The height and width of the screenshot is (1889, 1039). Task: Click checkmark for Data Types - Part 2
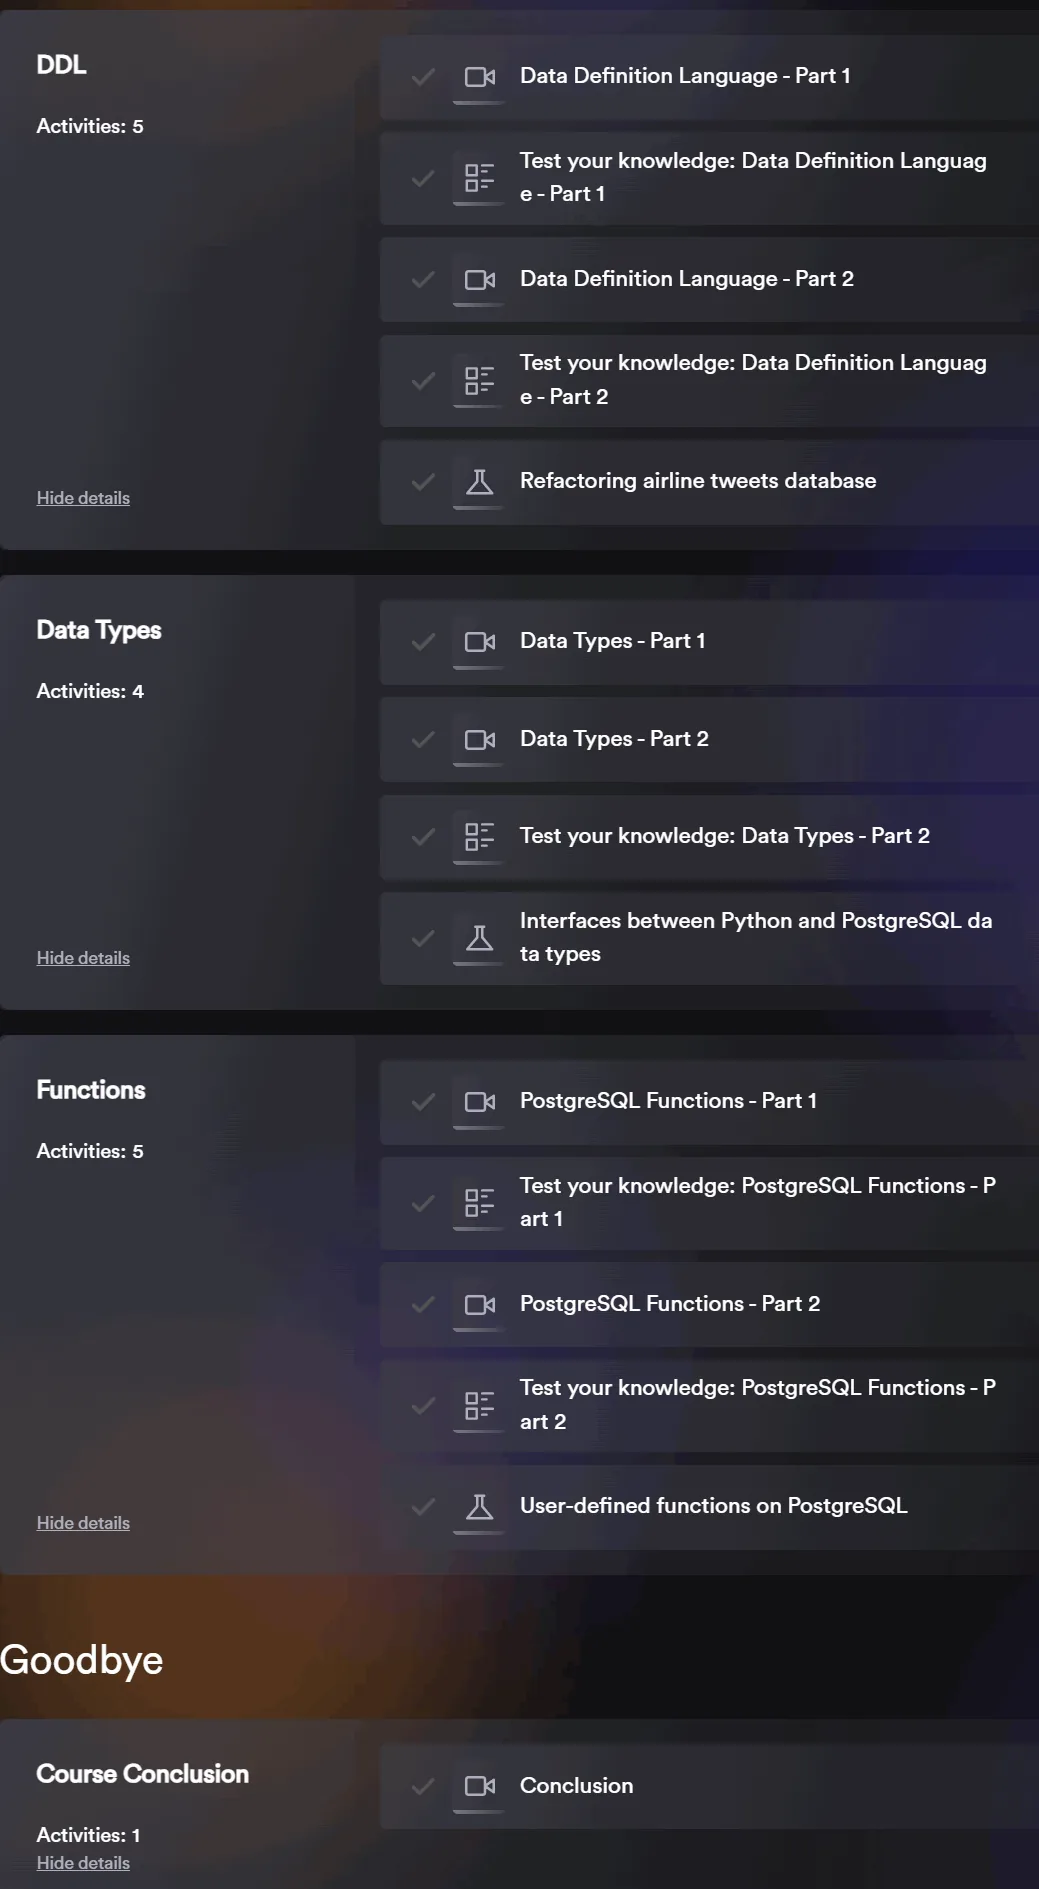click(423, 740)
